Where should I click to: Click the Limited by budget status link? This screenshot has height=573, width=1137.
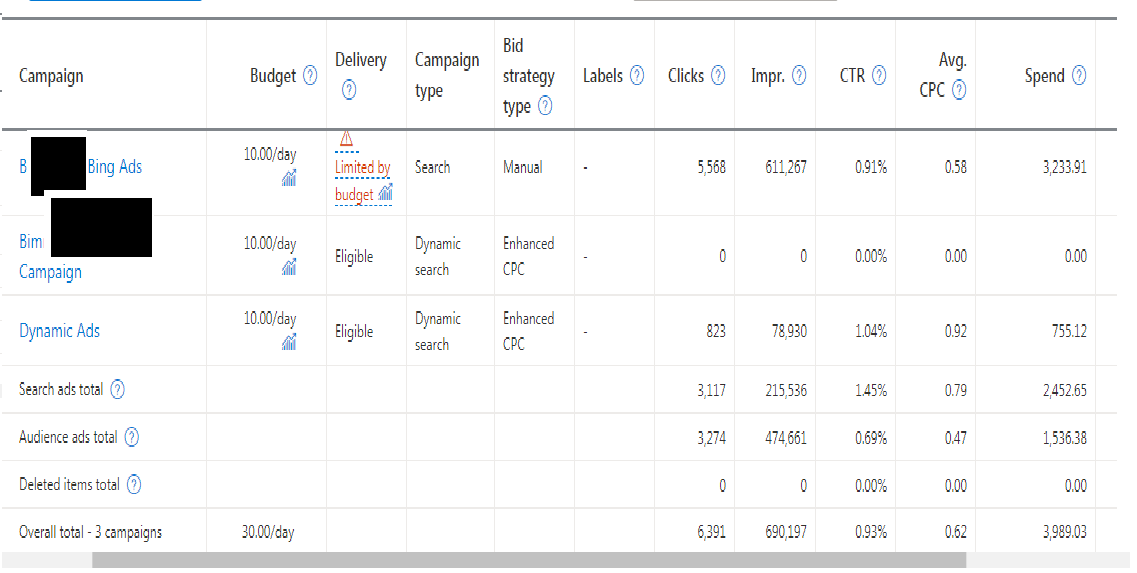tap(362, 181)
